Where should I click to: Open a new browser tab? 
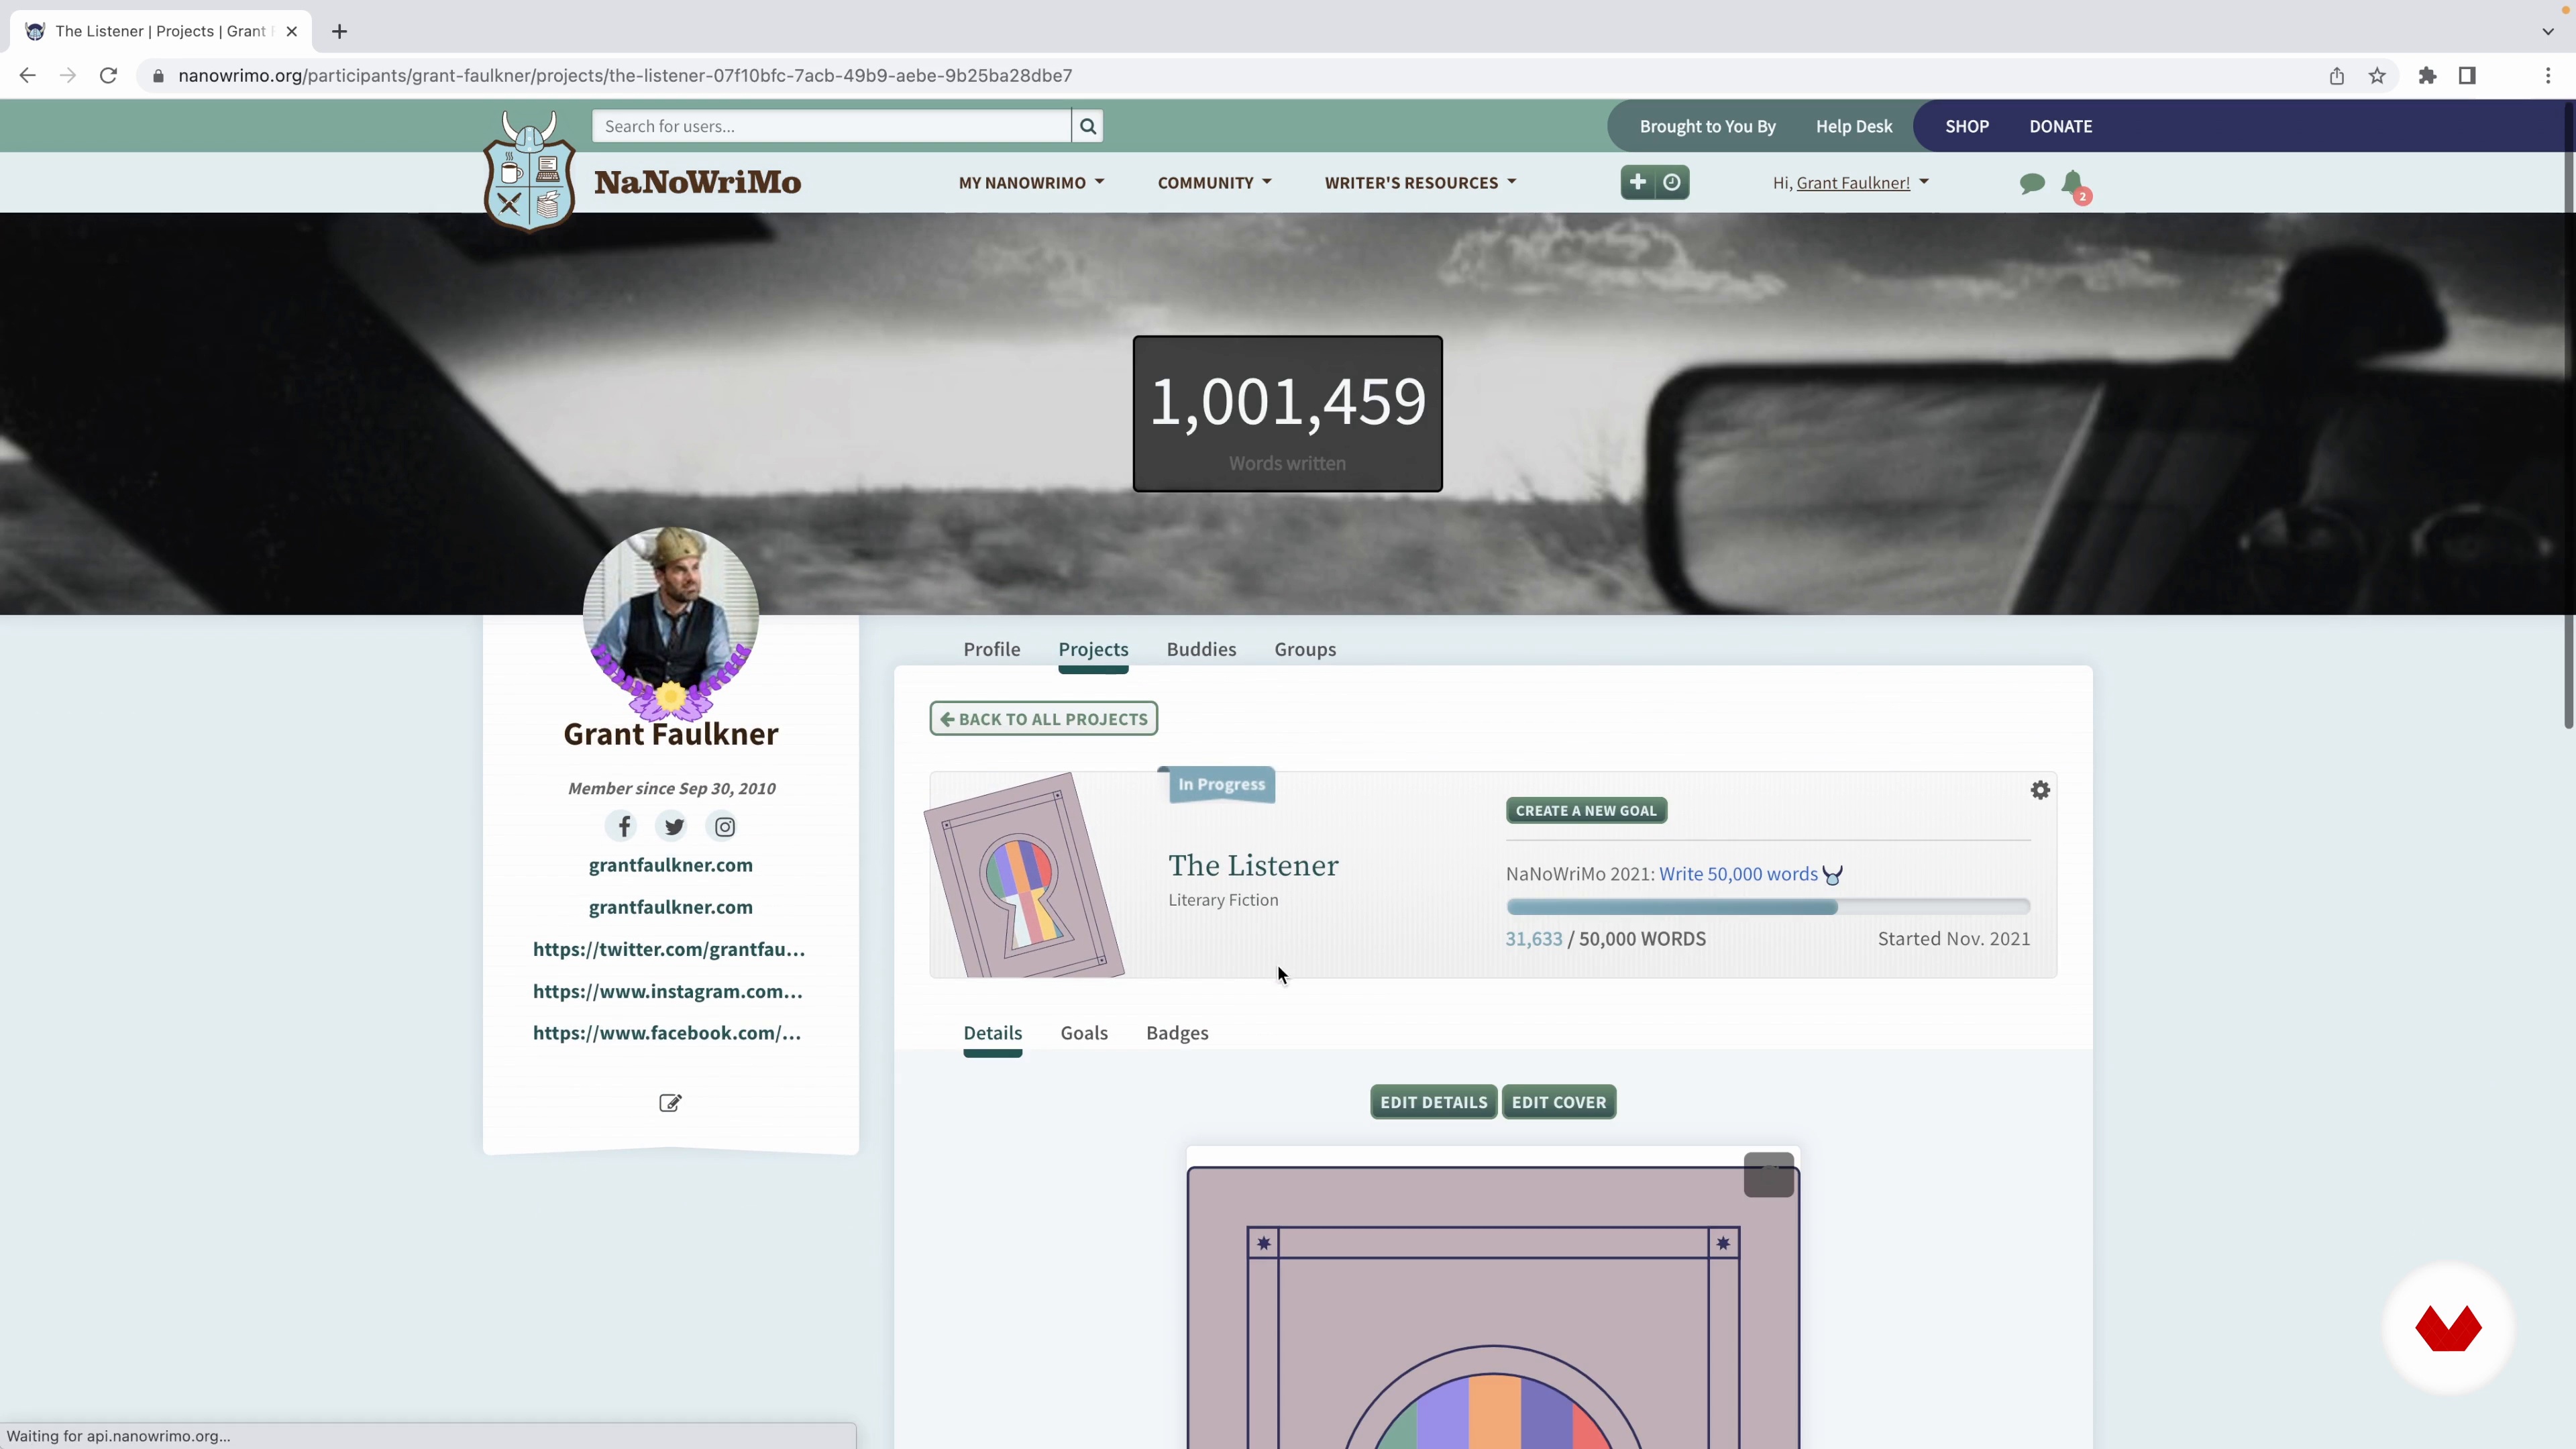click(x=339, y=31)
